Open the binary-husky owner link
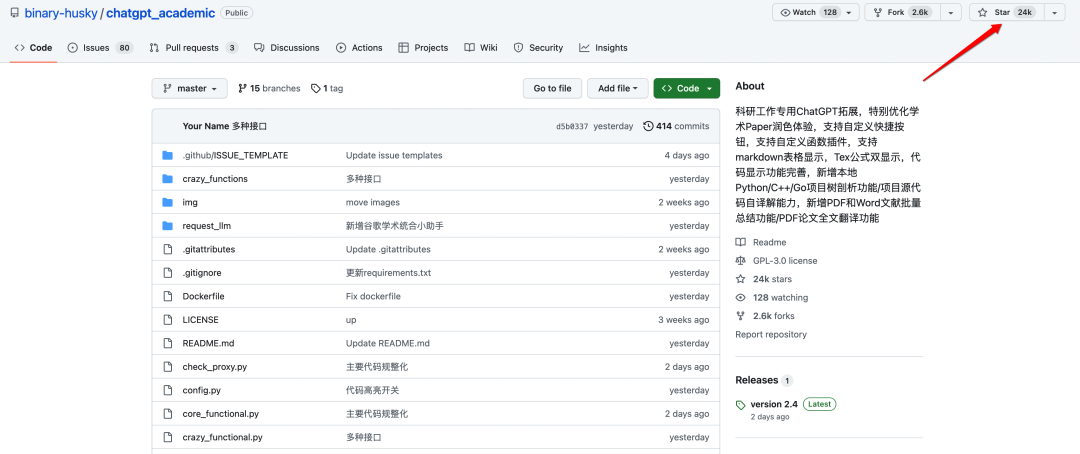 pos(61,12)
